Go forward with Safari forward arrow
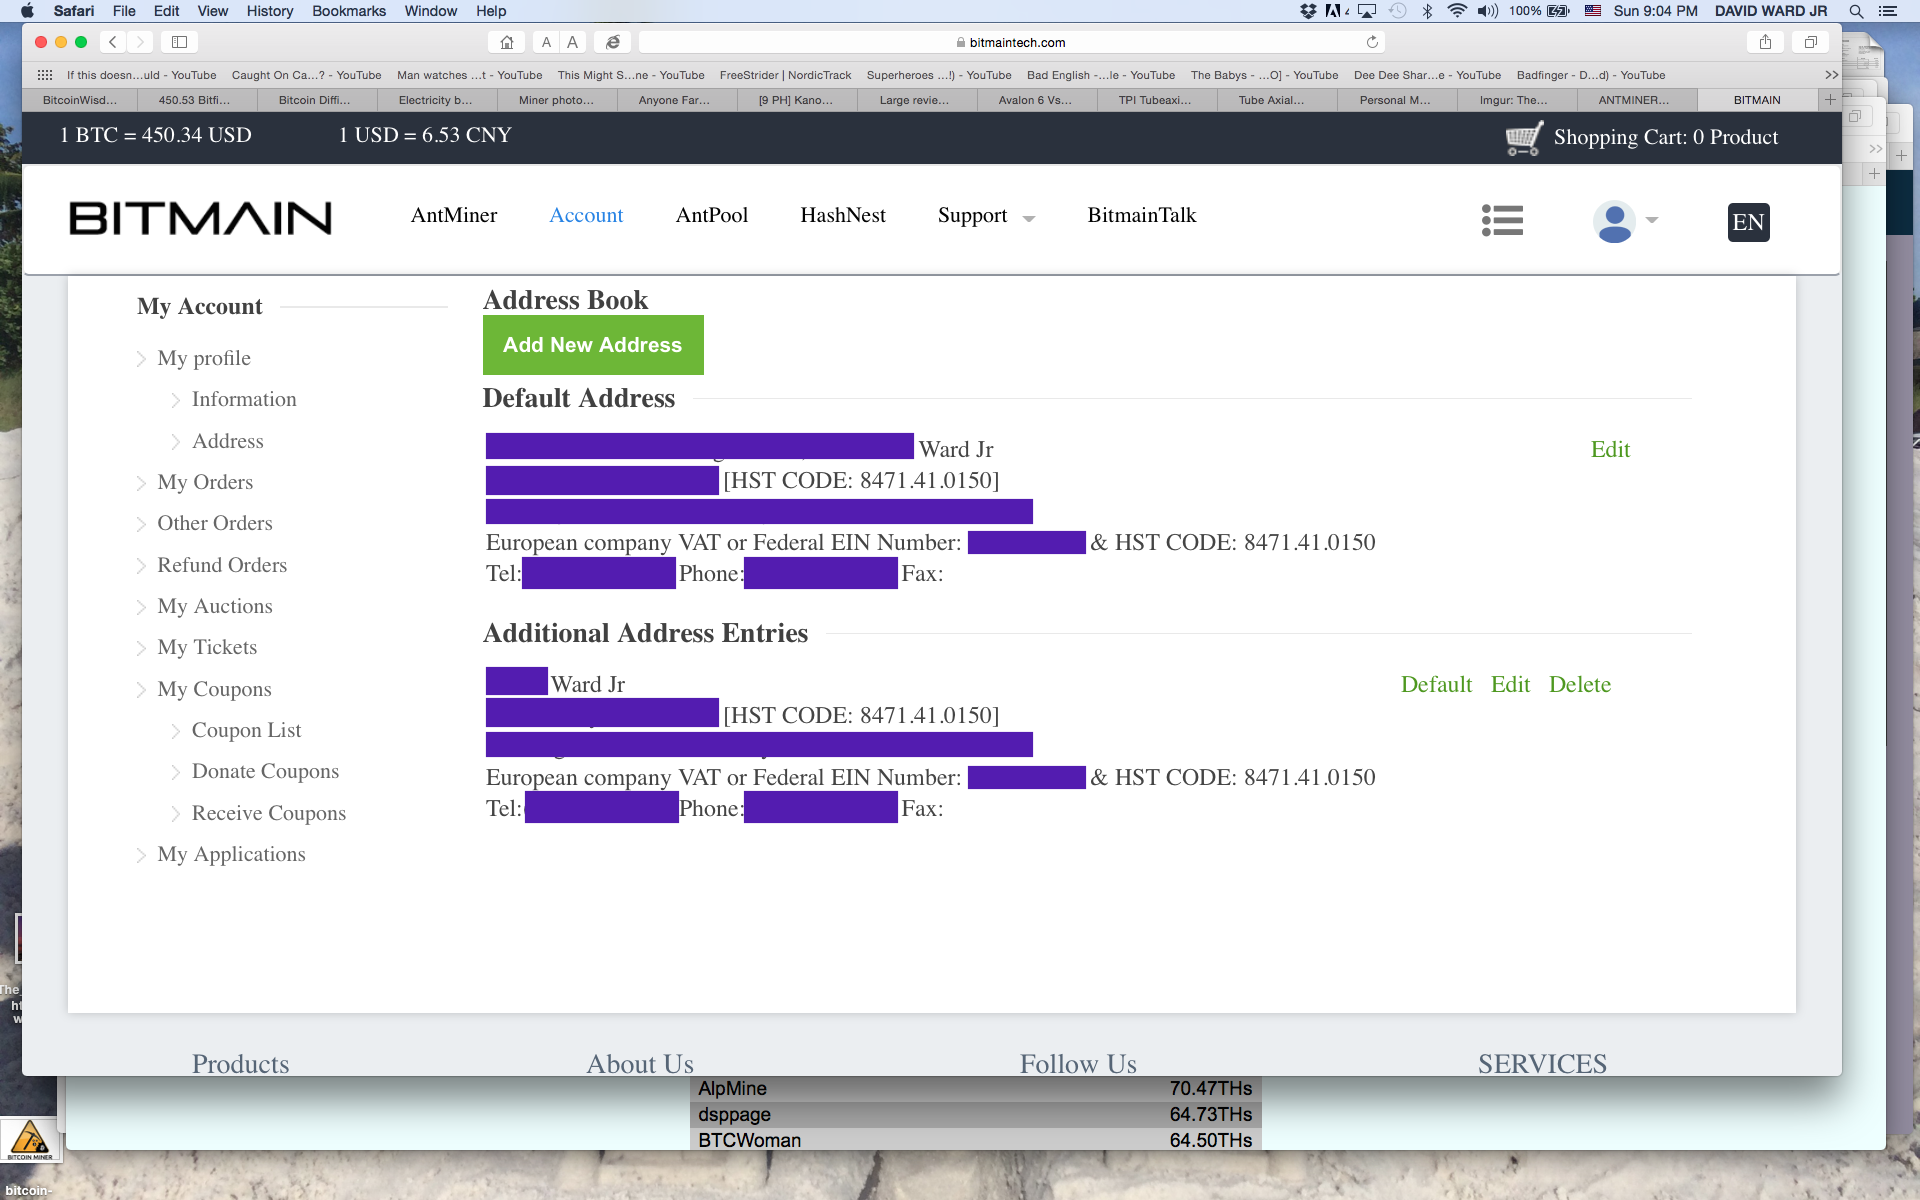Viewport: 1920px width, 1200px height. pos(140,42)
